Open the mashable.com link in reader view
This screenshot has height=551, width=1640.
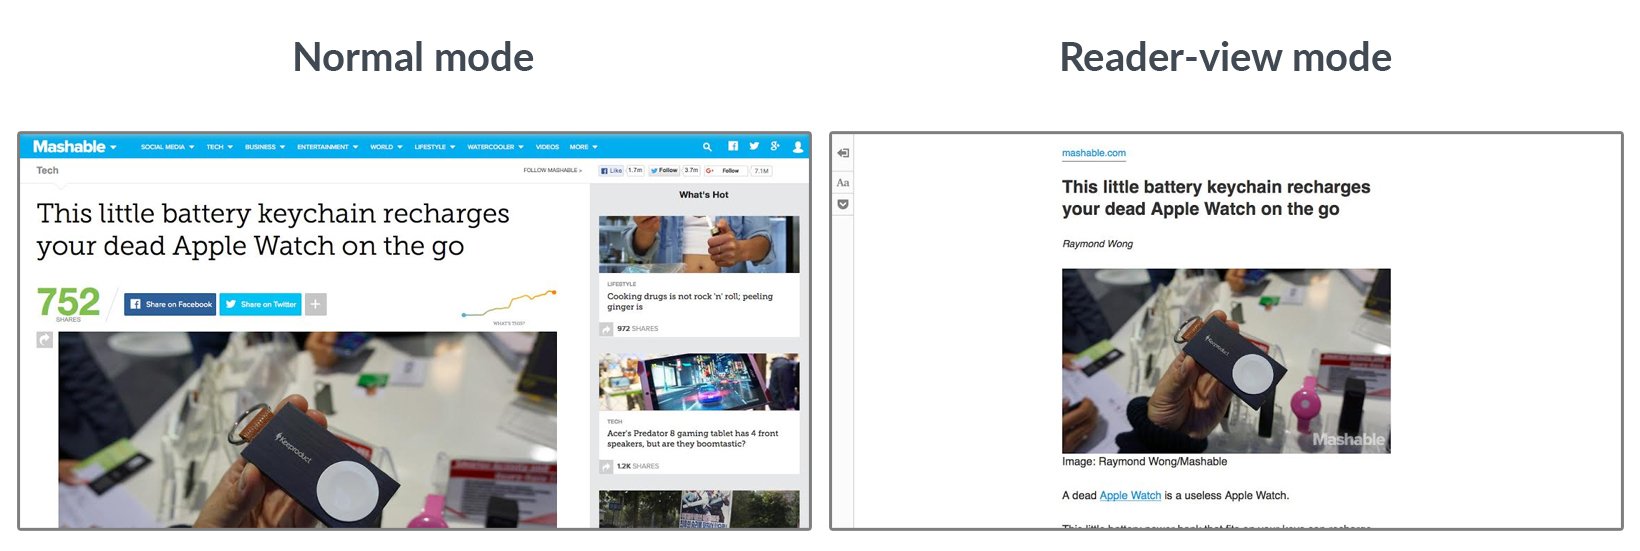click(1093, 153)
